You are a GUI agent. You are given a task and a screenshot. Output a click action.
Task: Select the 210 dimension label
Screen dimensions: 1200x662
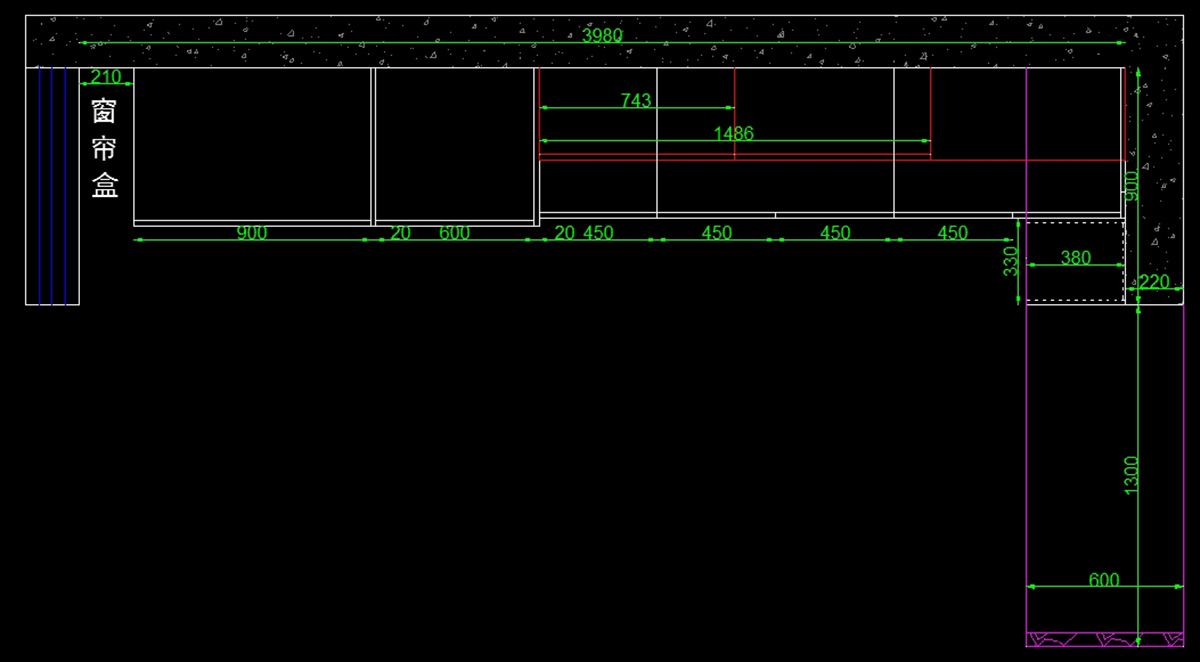[x=106, y=77]
